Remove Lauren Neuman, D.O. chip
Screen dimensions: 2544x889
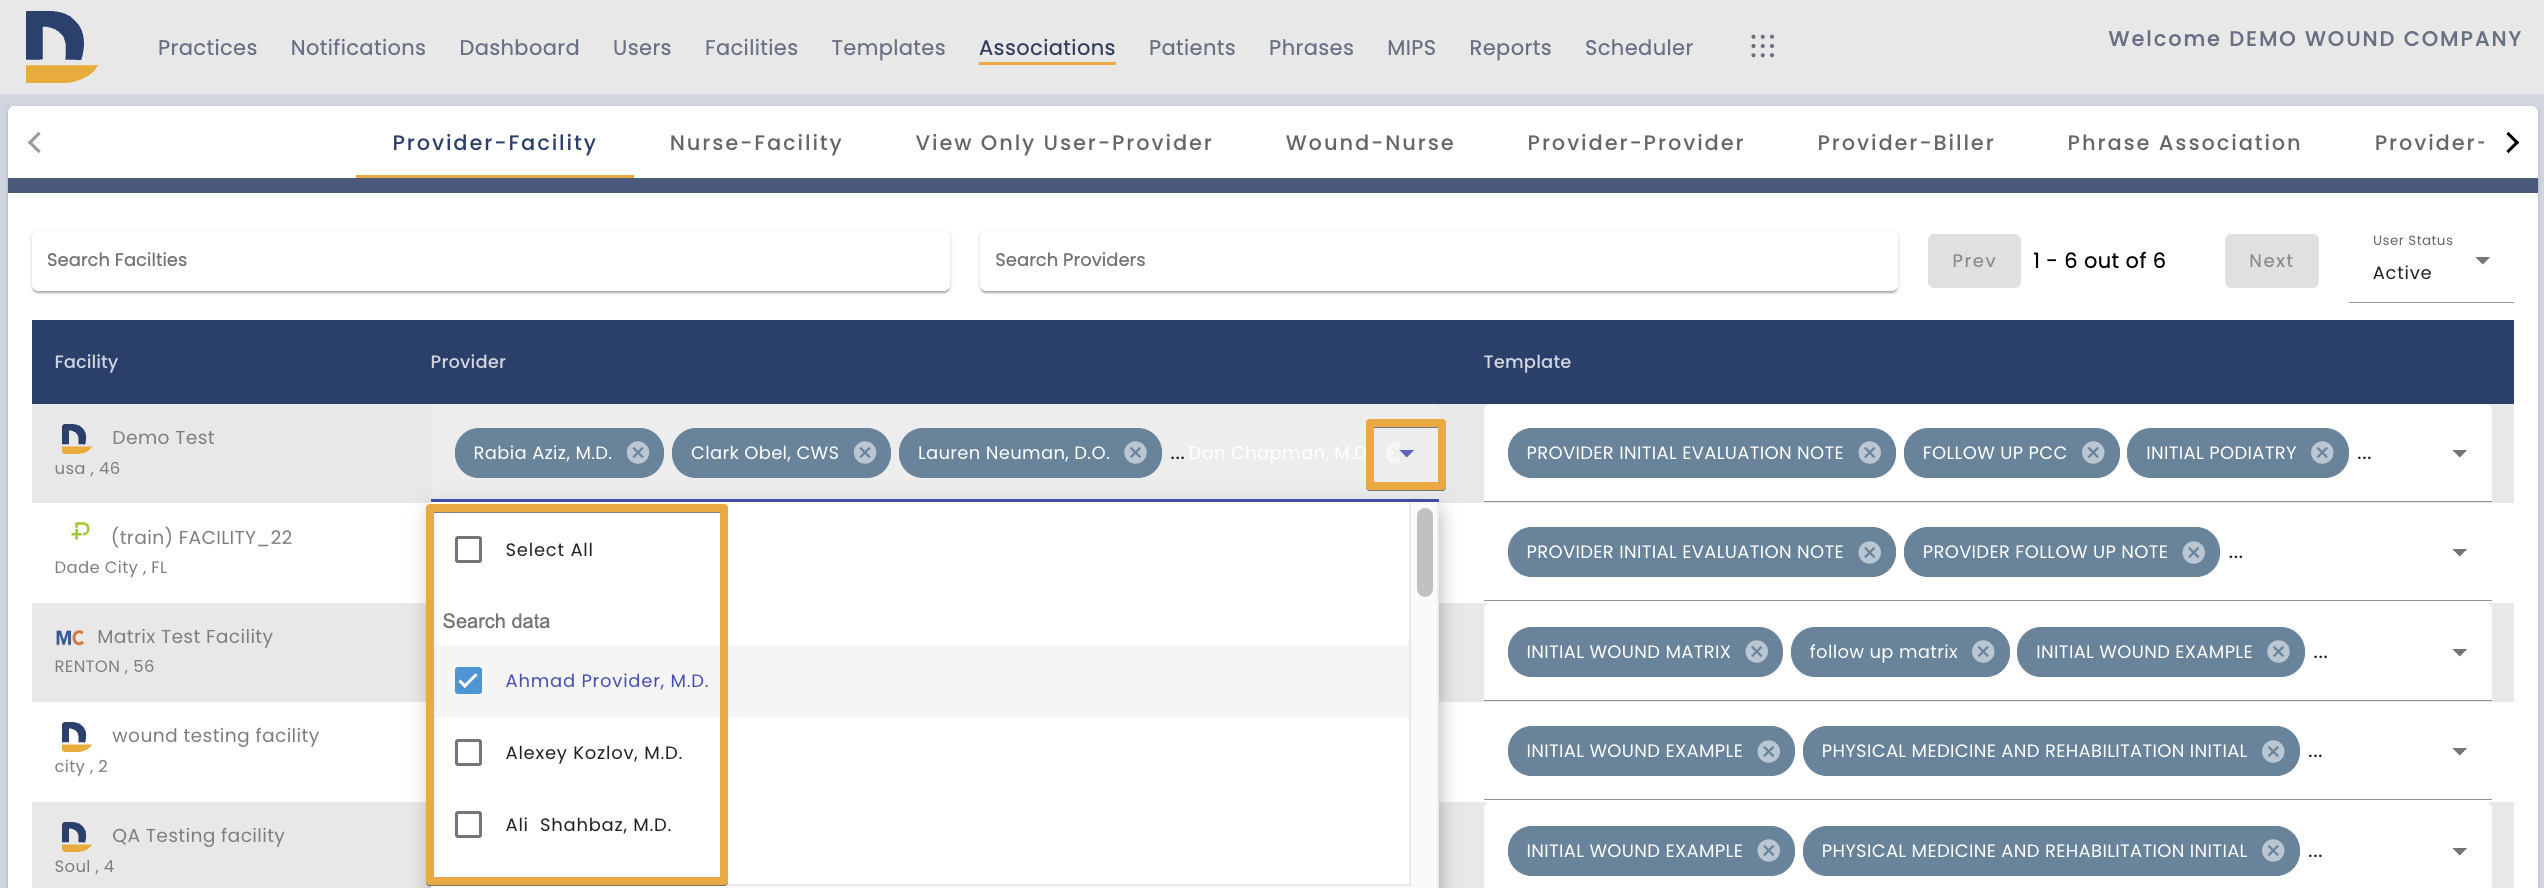1136,453
